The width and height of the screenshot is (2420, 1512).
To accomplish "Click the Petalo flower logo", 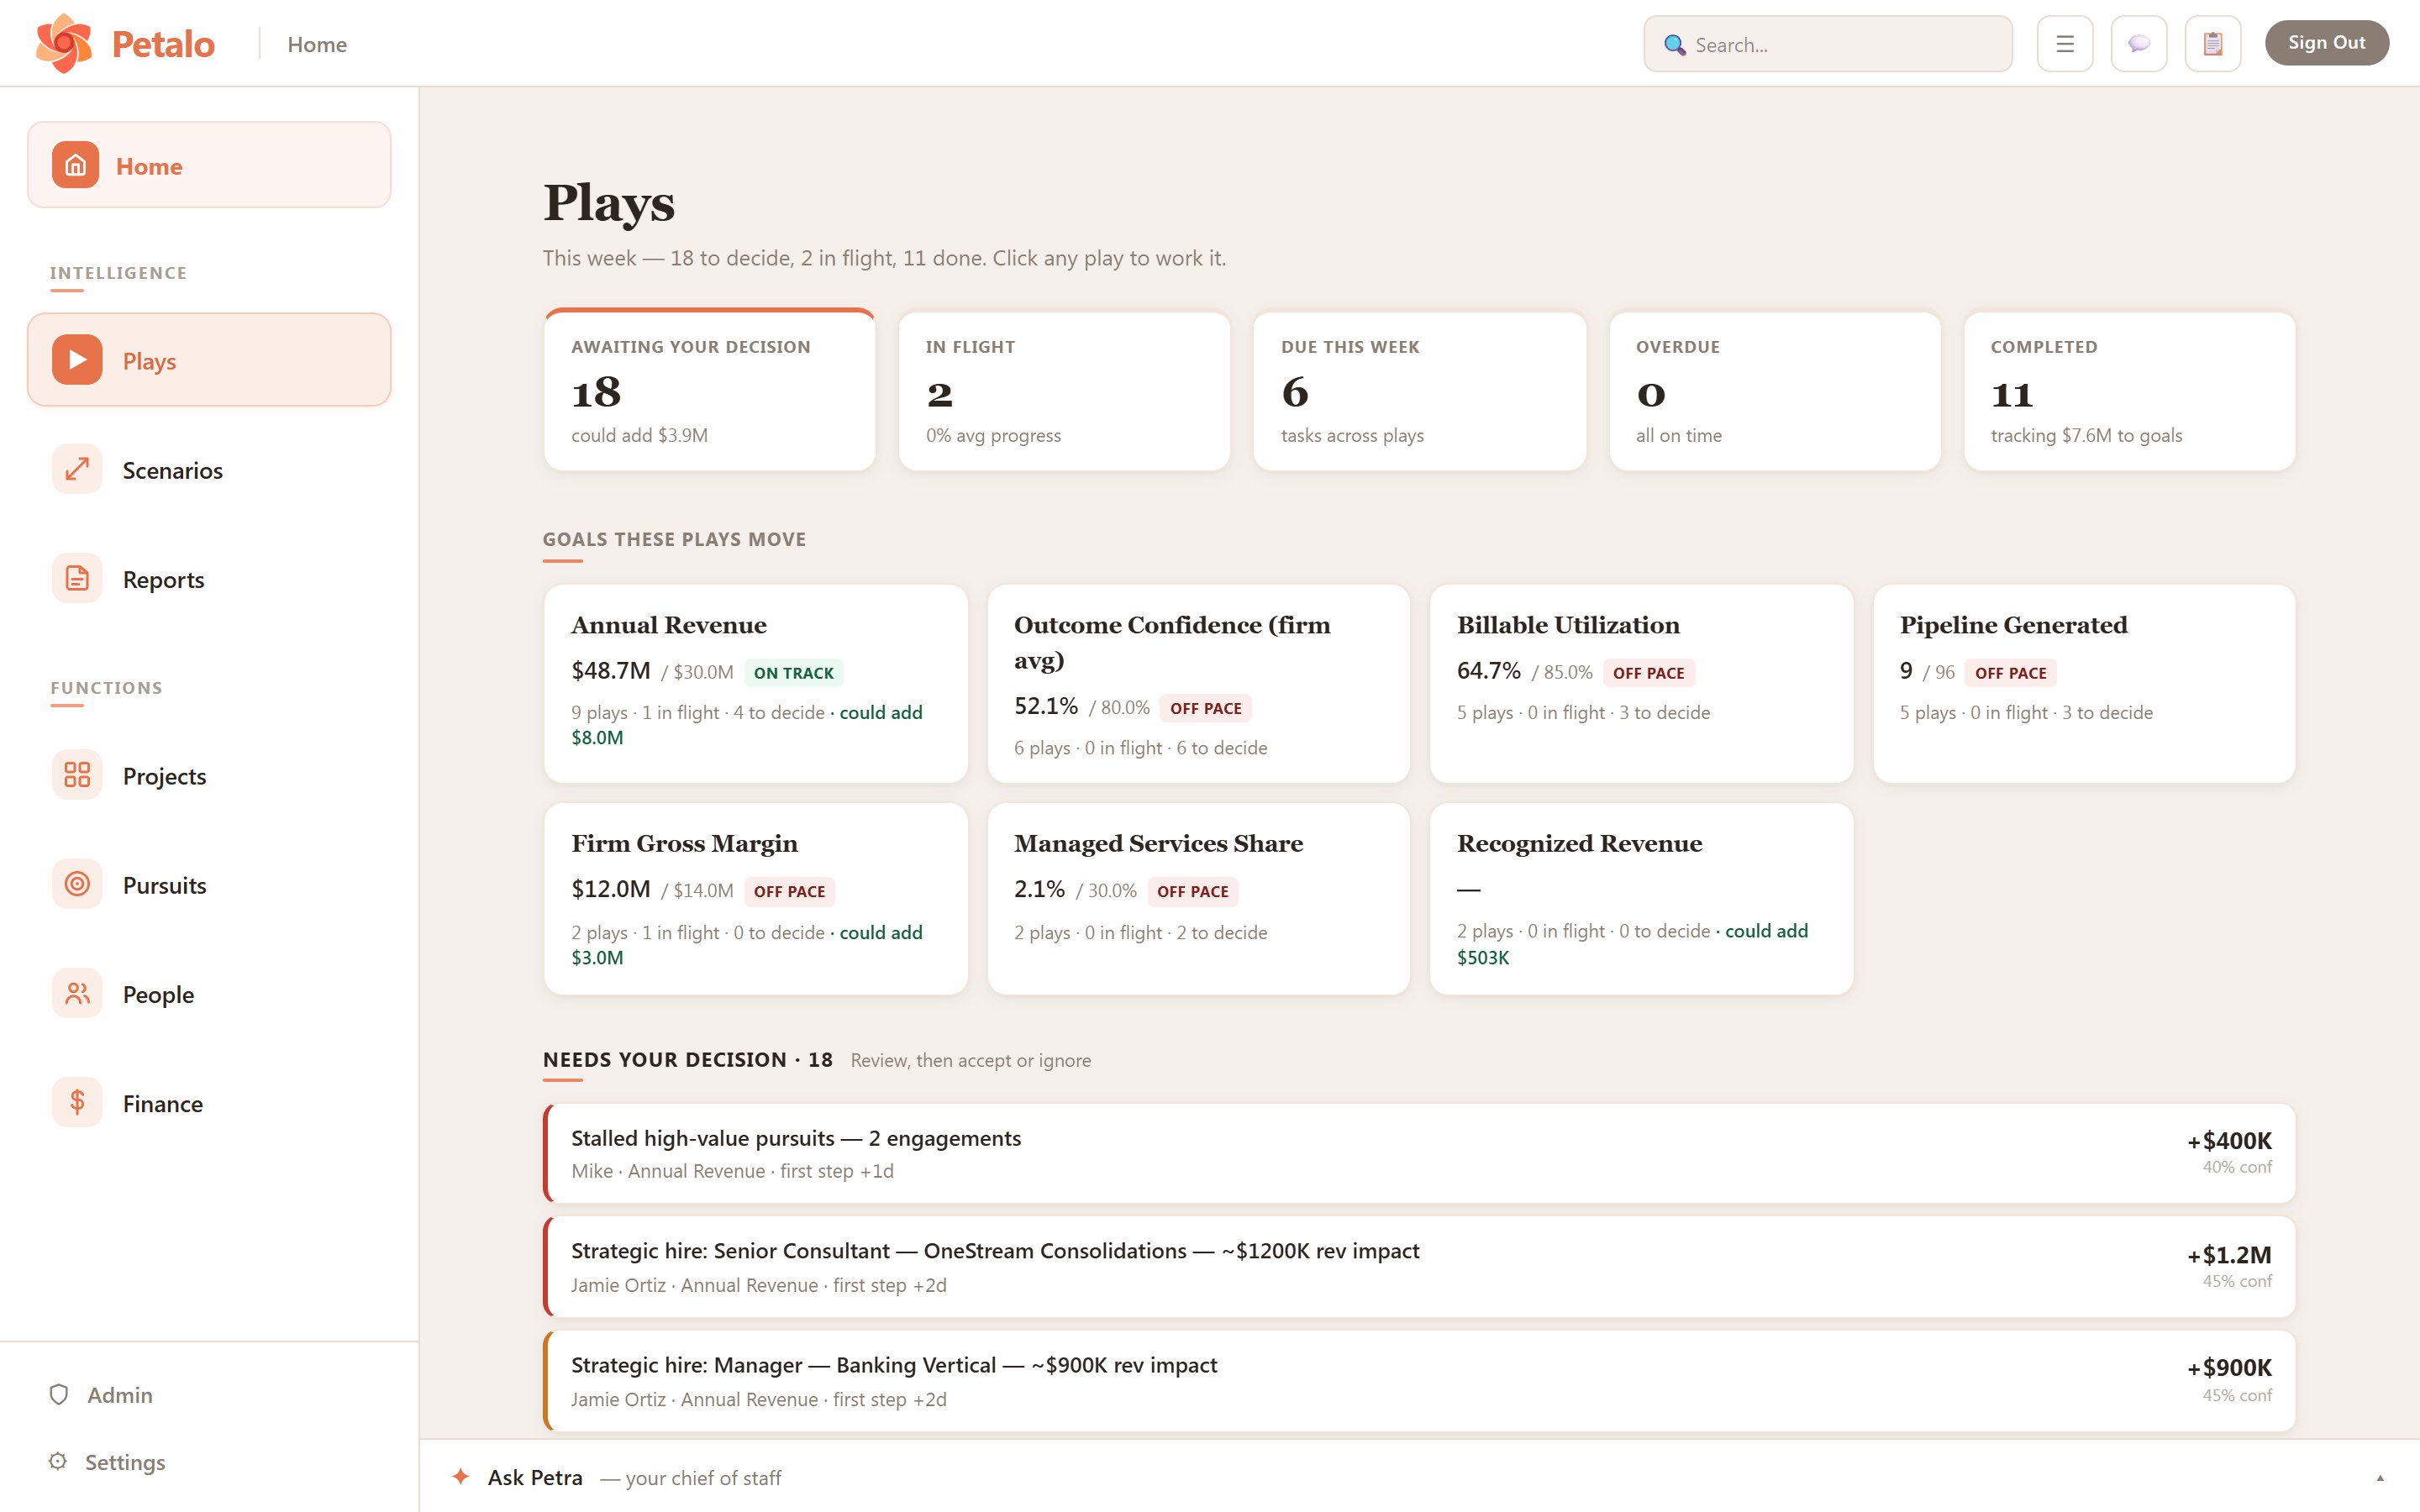I will [63, 43].
